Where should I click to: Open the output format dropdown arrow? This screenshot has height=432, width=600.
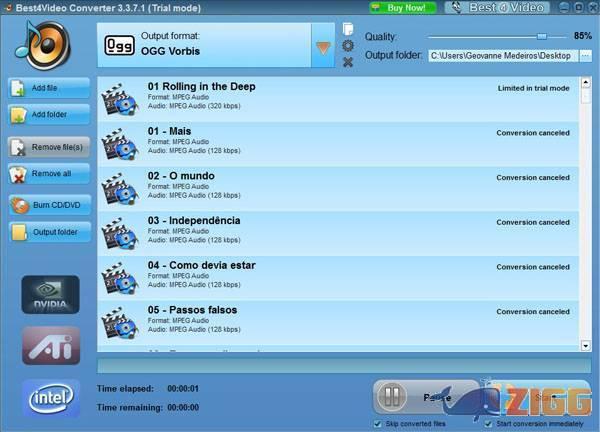[x=323, y=46]
